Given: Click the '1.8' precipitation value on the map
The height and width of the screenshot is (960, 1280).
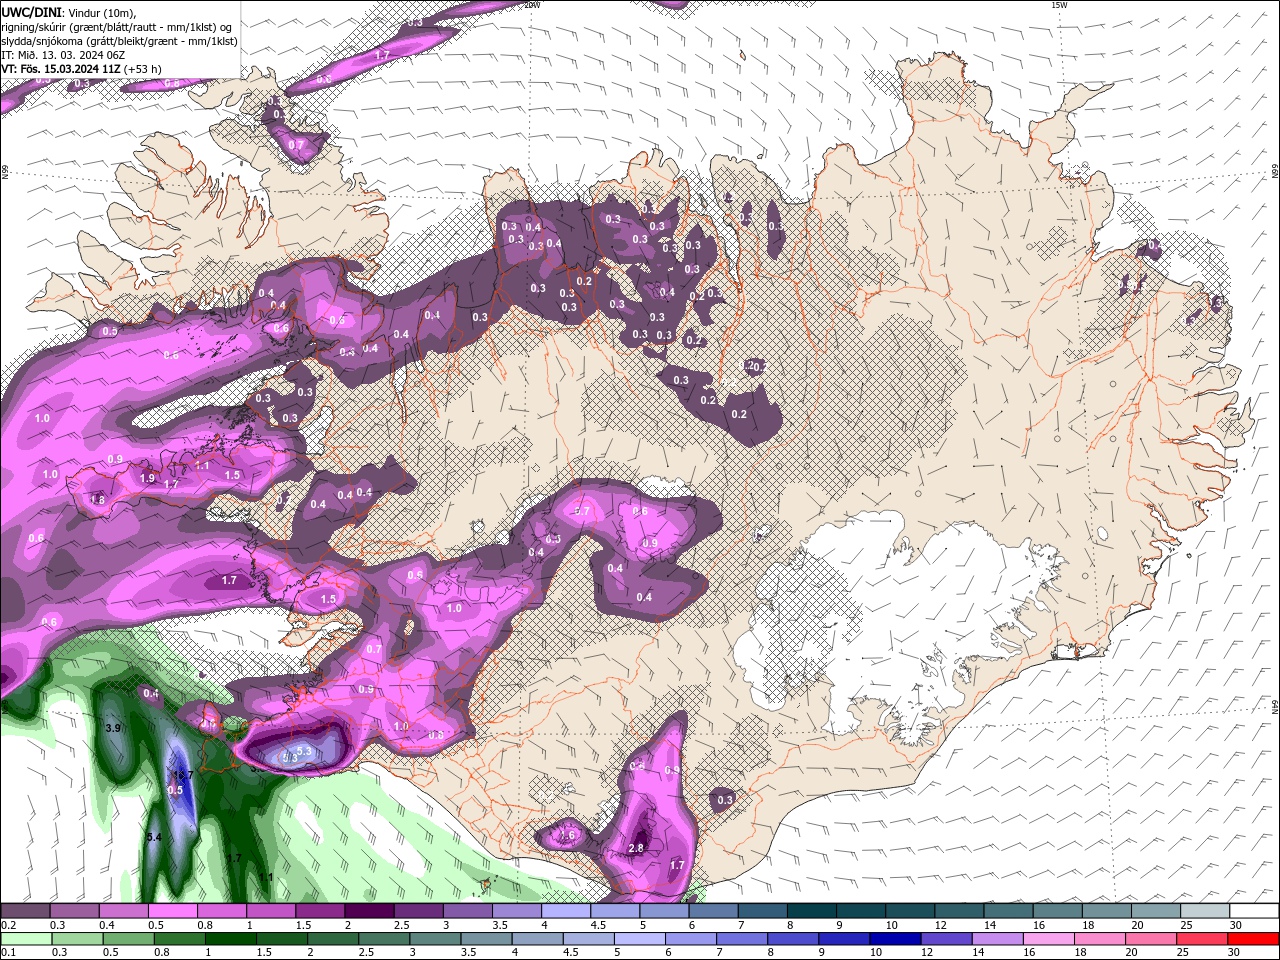Looking at the screenshot, I should tap(98, 500).
